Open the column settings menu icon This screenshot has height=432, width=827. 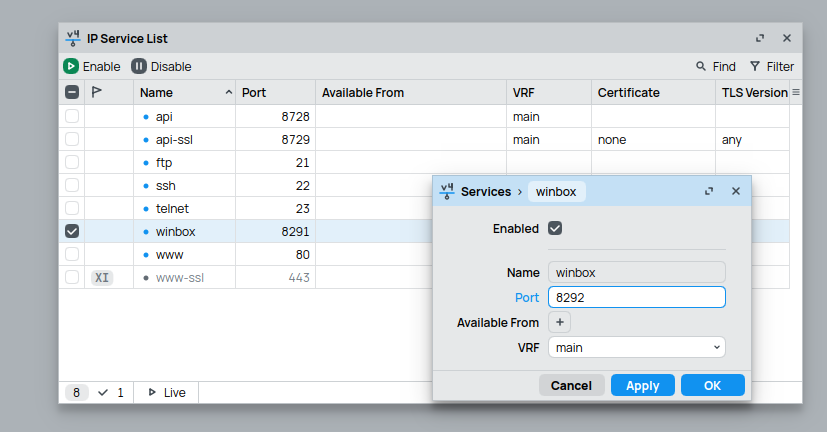pos(796,92)
